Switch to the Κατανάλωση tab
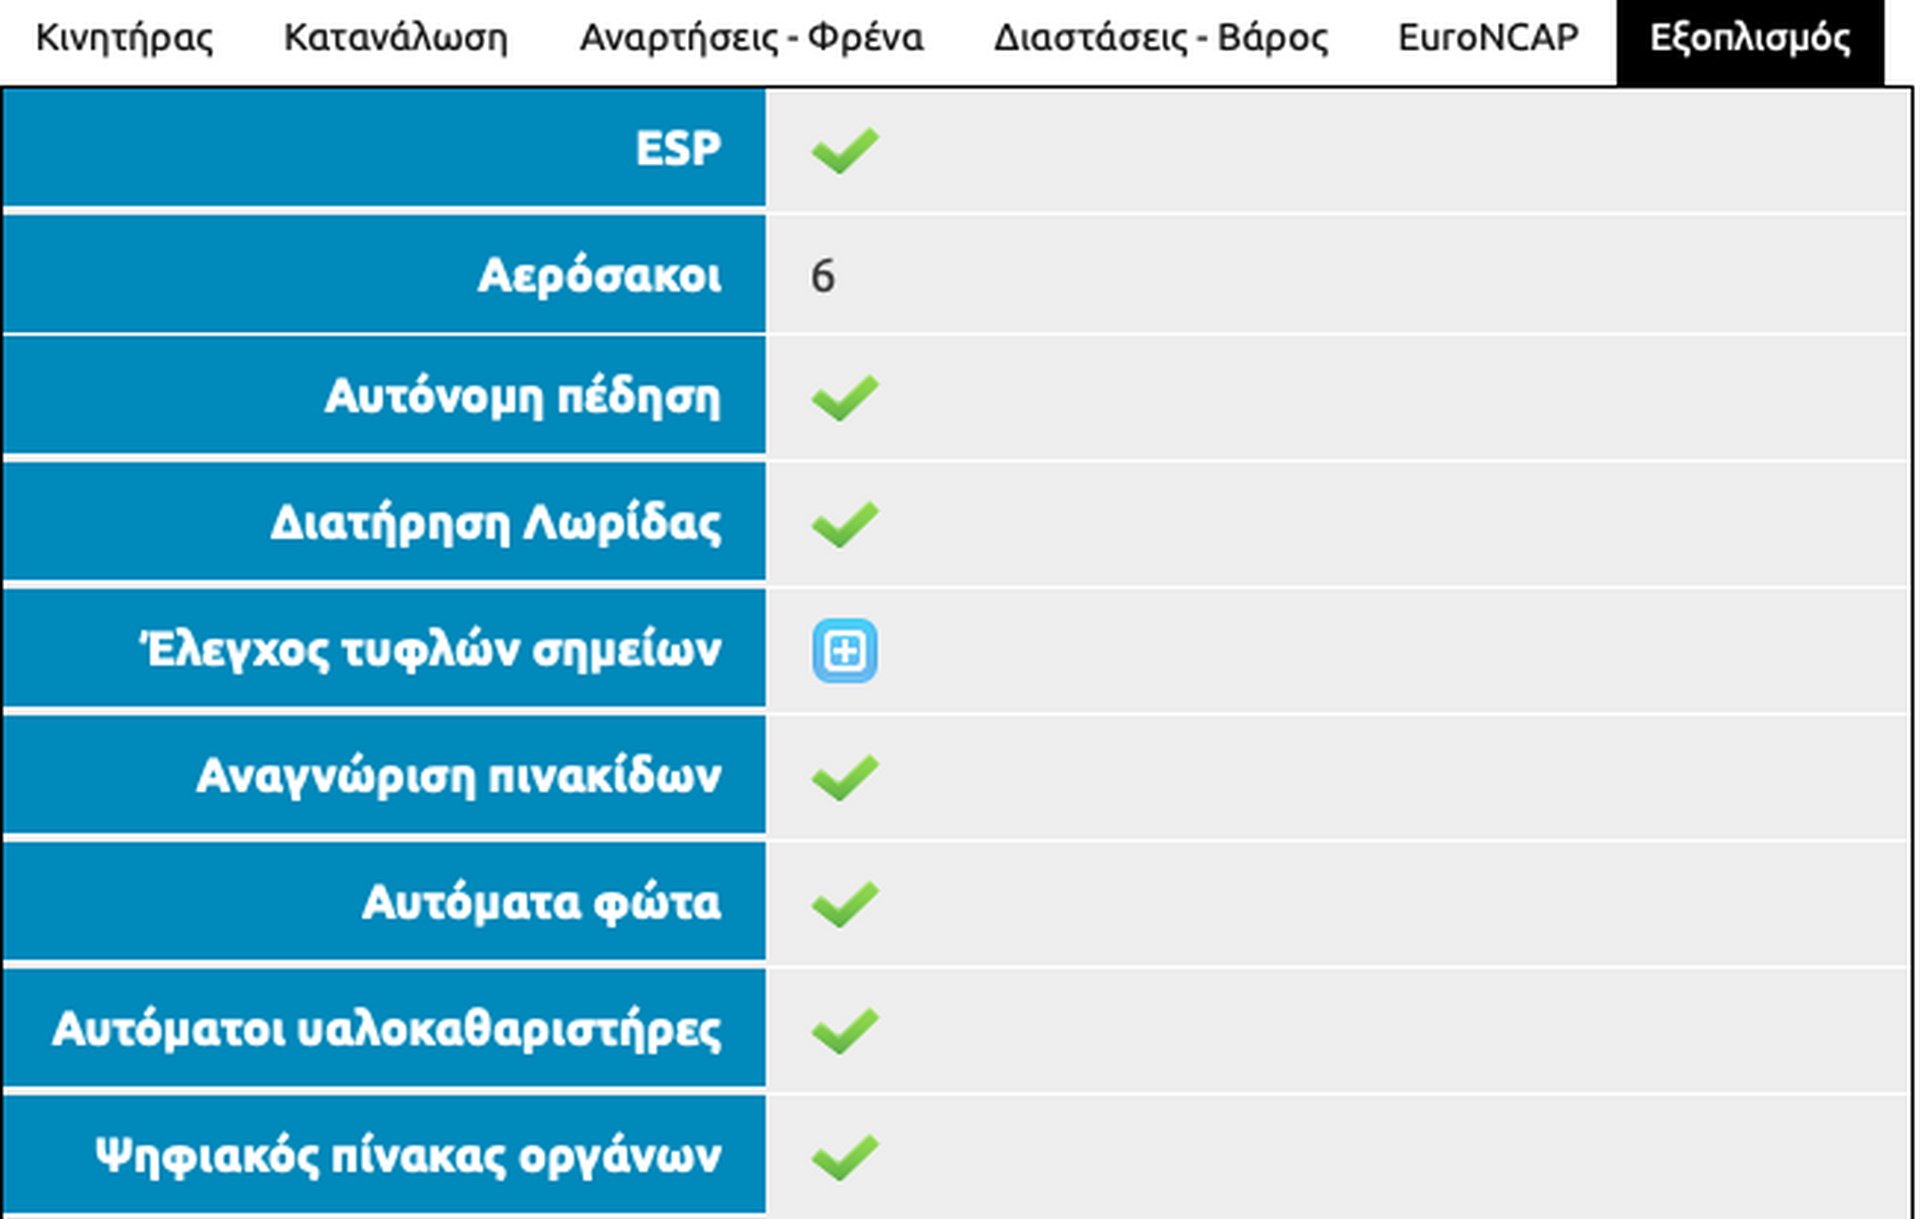Screen dimensions: 1920x1219 [x=396, y=38]
